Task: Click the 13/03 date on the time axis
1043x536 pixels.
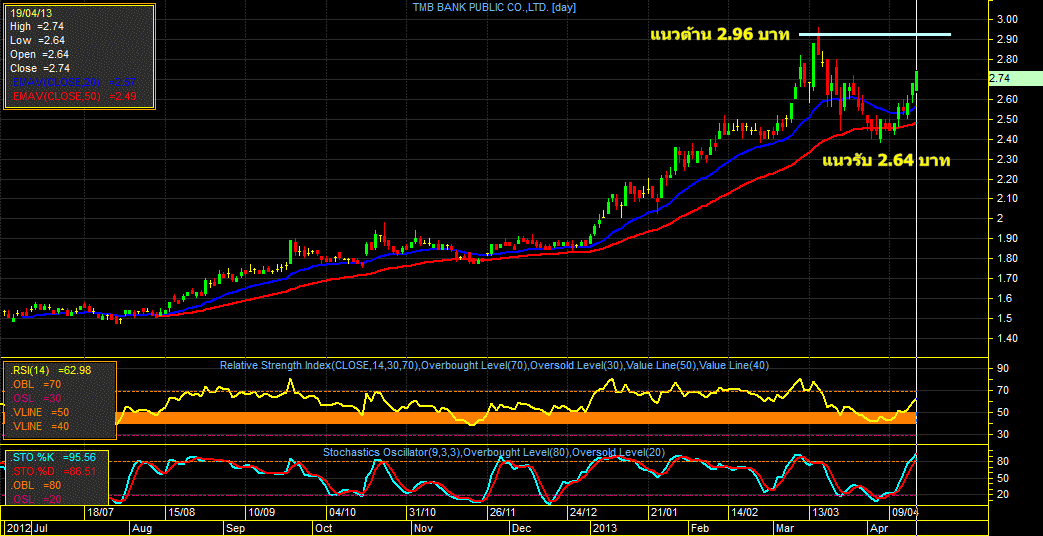Action: (825, 513)
